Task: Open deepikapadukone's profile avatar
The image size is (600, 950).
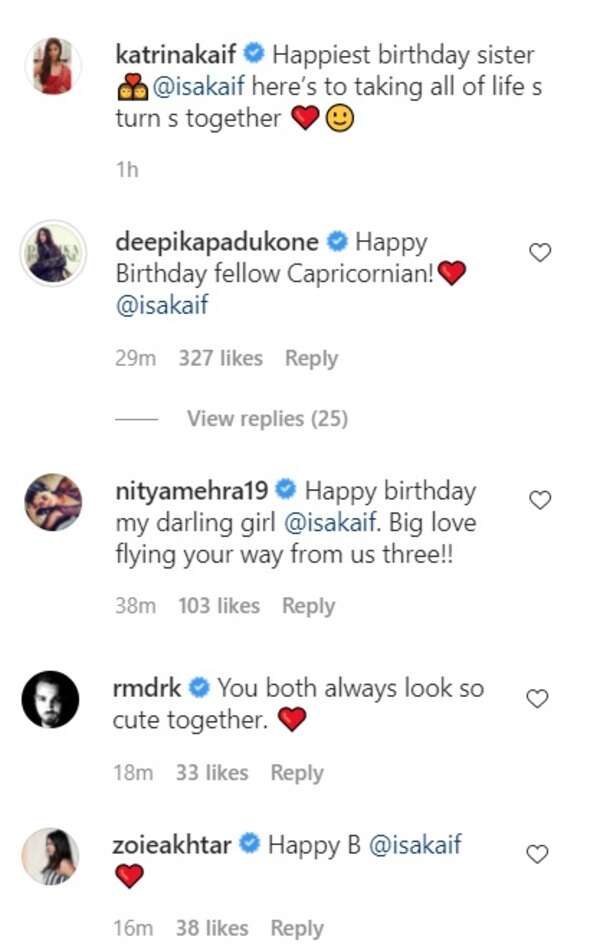Action: (52, 253)
